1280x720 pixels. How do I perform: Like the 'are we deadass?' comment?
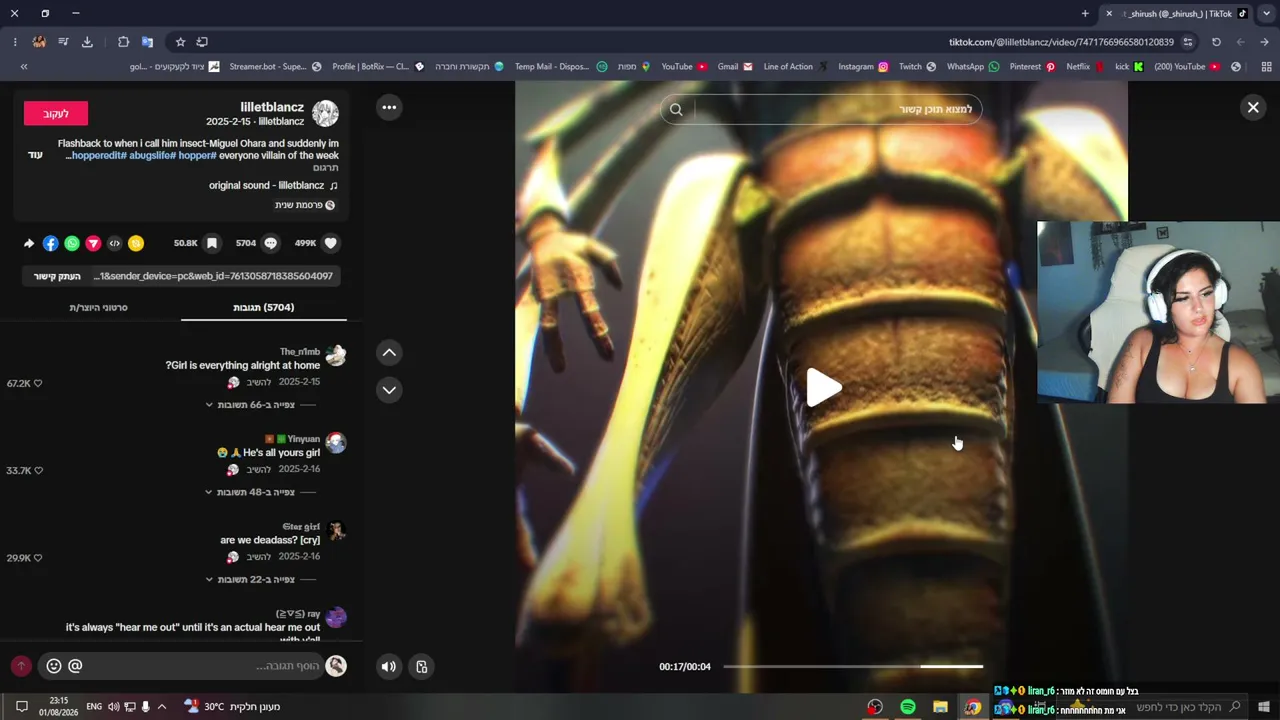click(38, 558)
